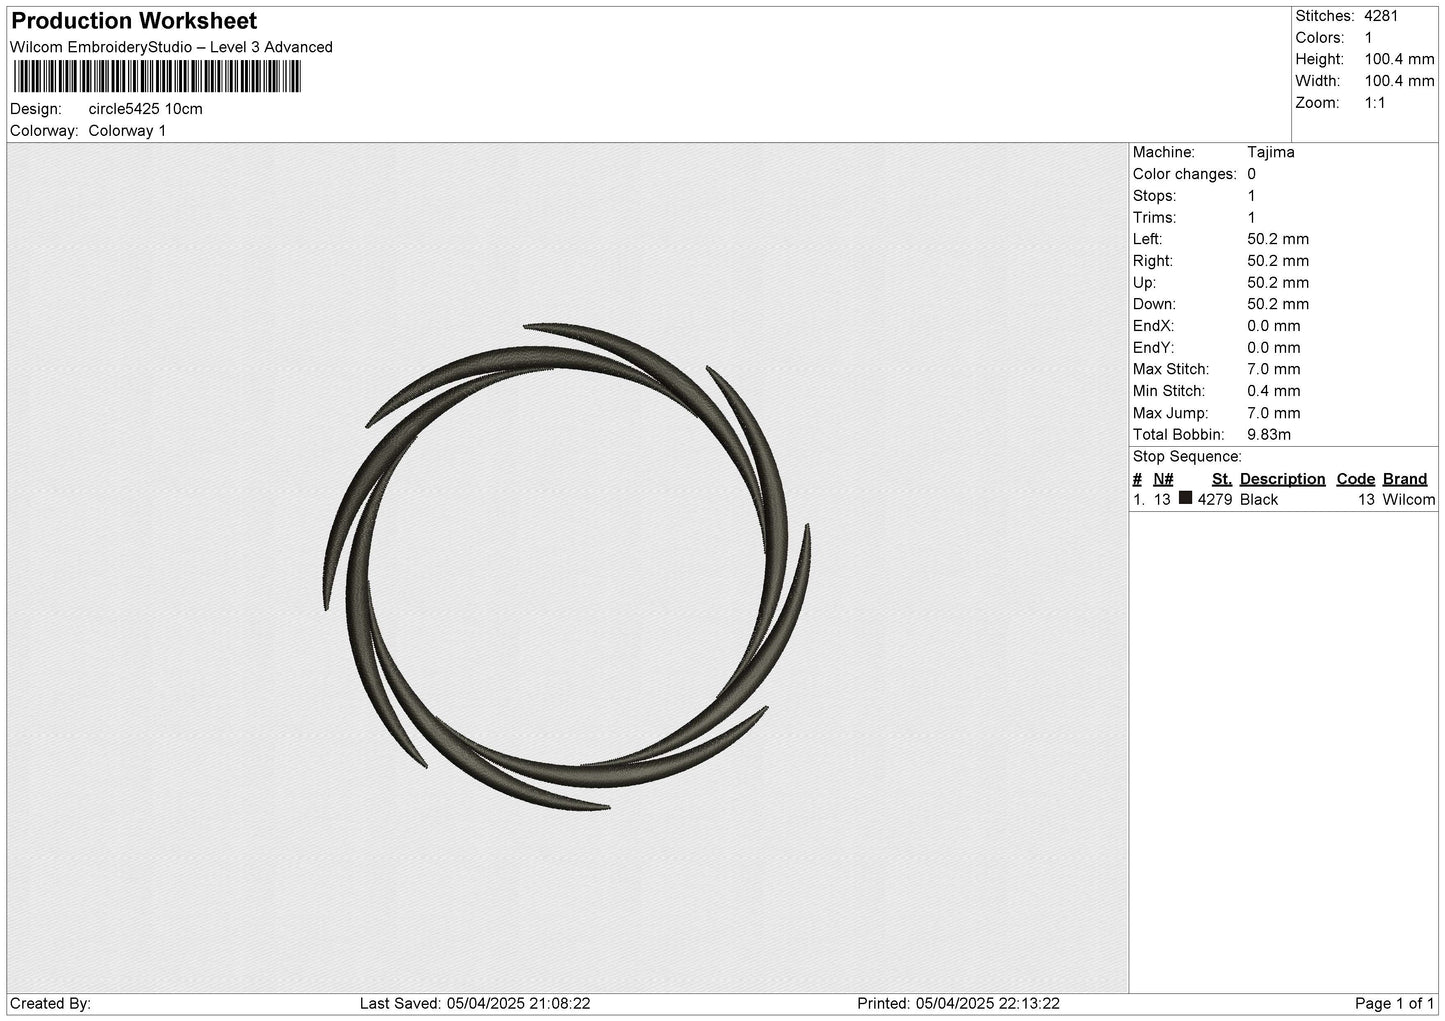Click the EndX value 0.0 mm
Screen dimensions: 1445x1021
point(1274,326)
